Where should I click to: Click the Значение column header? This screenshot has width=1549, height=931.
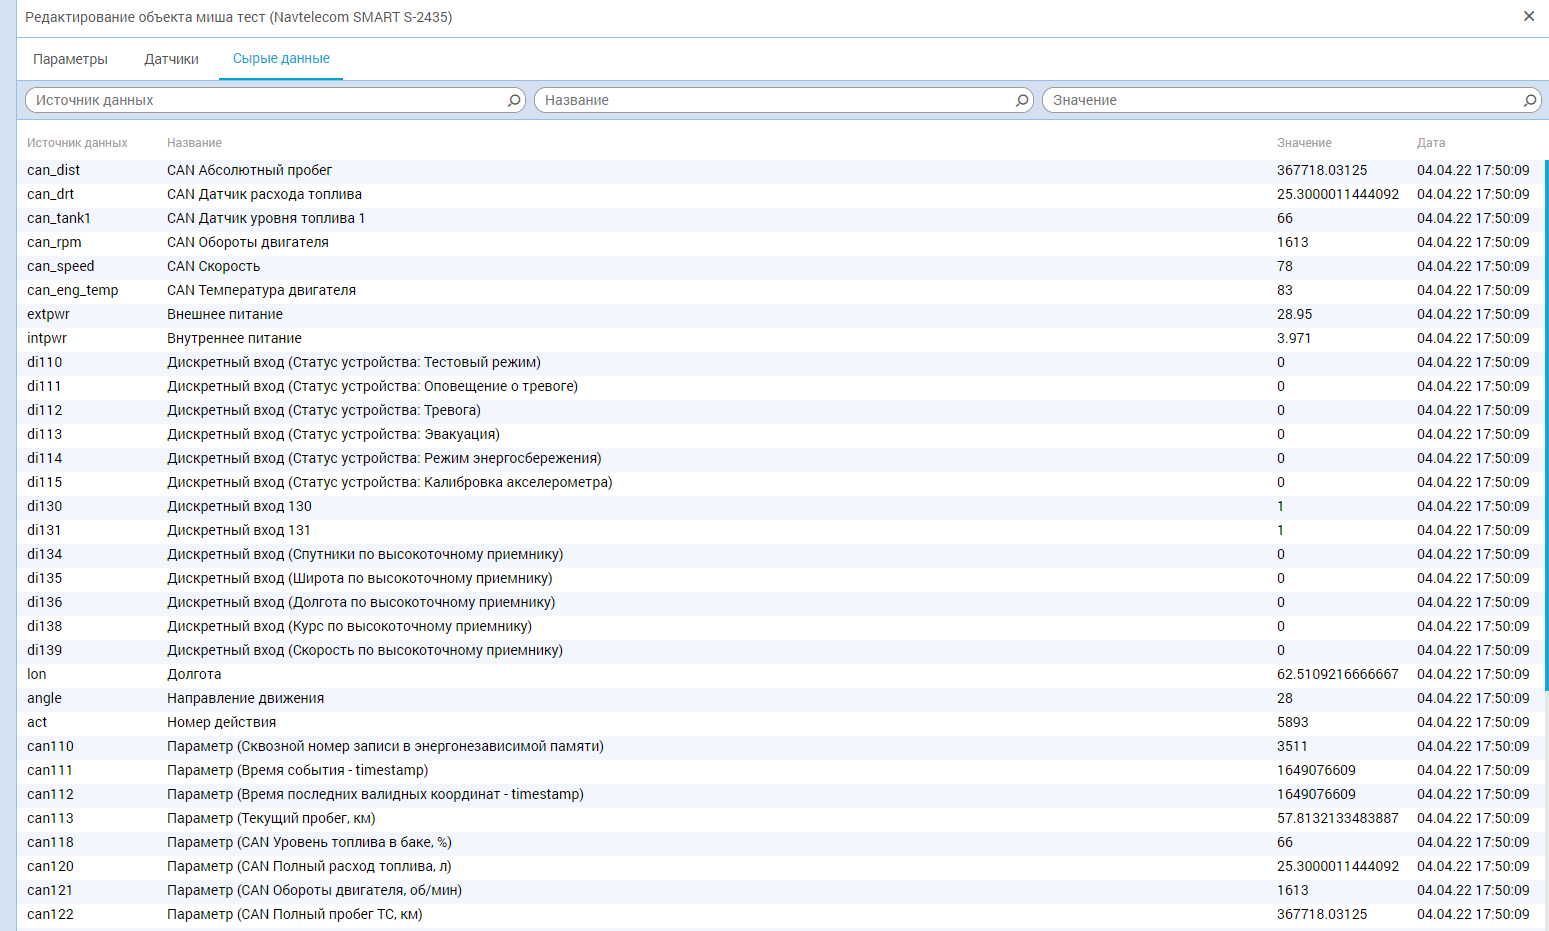pos(1304,143)
